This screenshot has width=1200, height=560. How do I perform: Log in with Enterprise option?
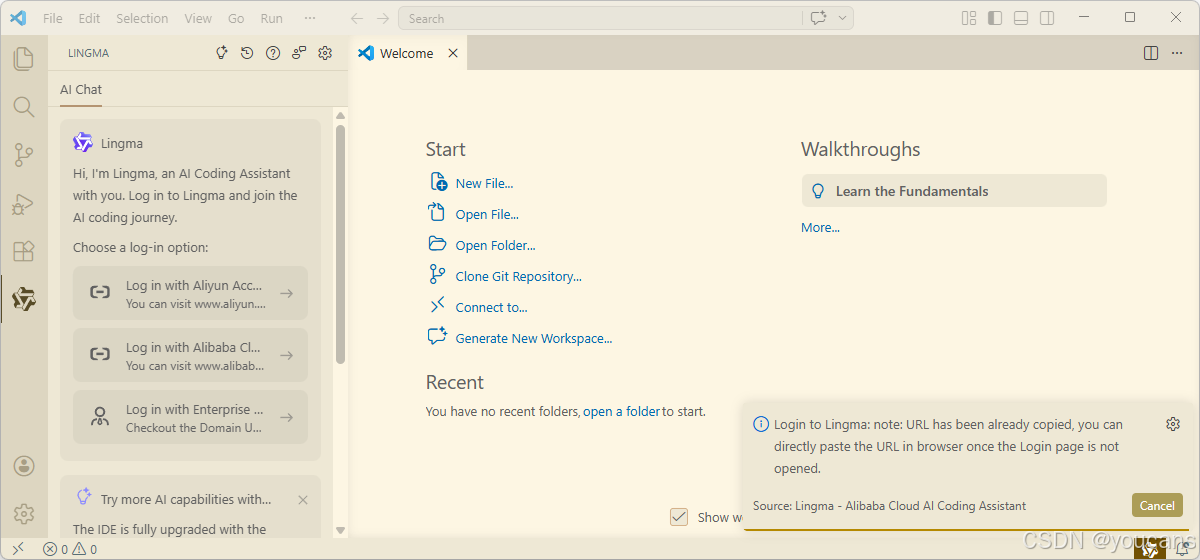[190, 417]
